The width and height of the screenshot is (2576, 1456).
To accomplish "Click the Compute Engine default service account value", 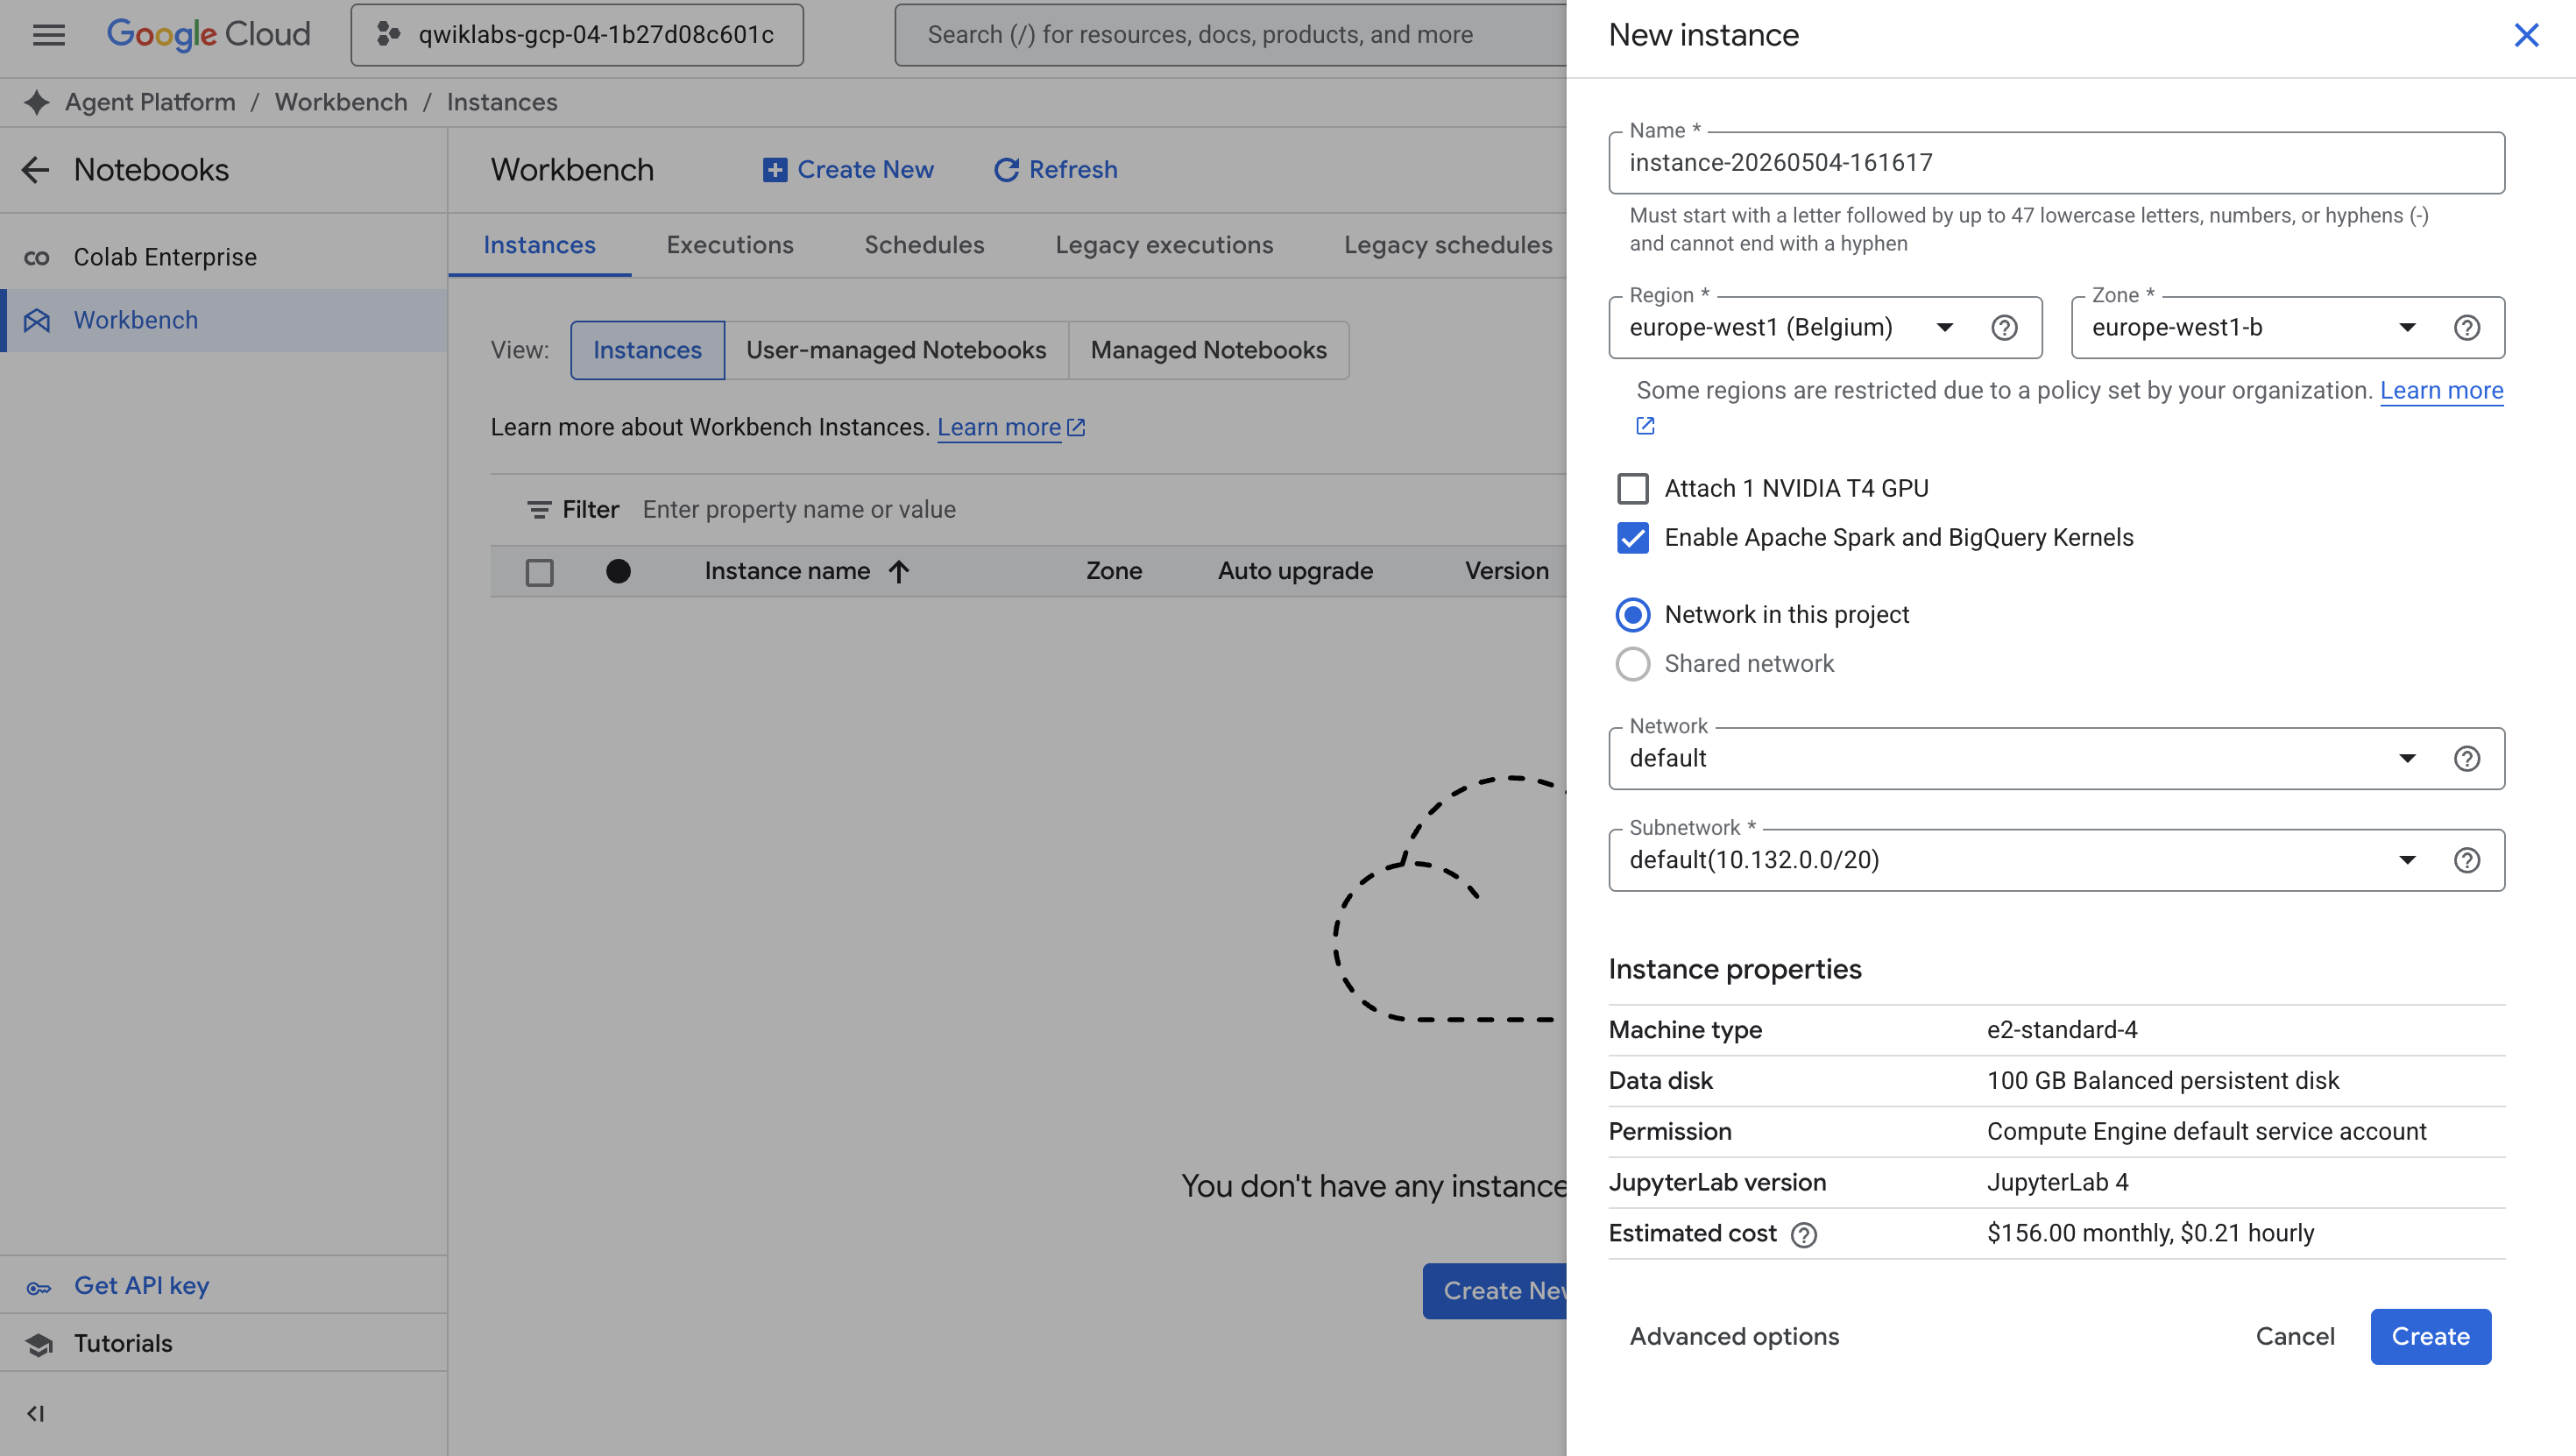I will click(2207, 1132).
